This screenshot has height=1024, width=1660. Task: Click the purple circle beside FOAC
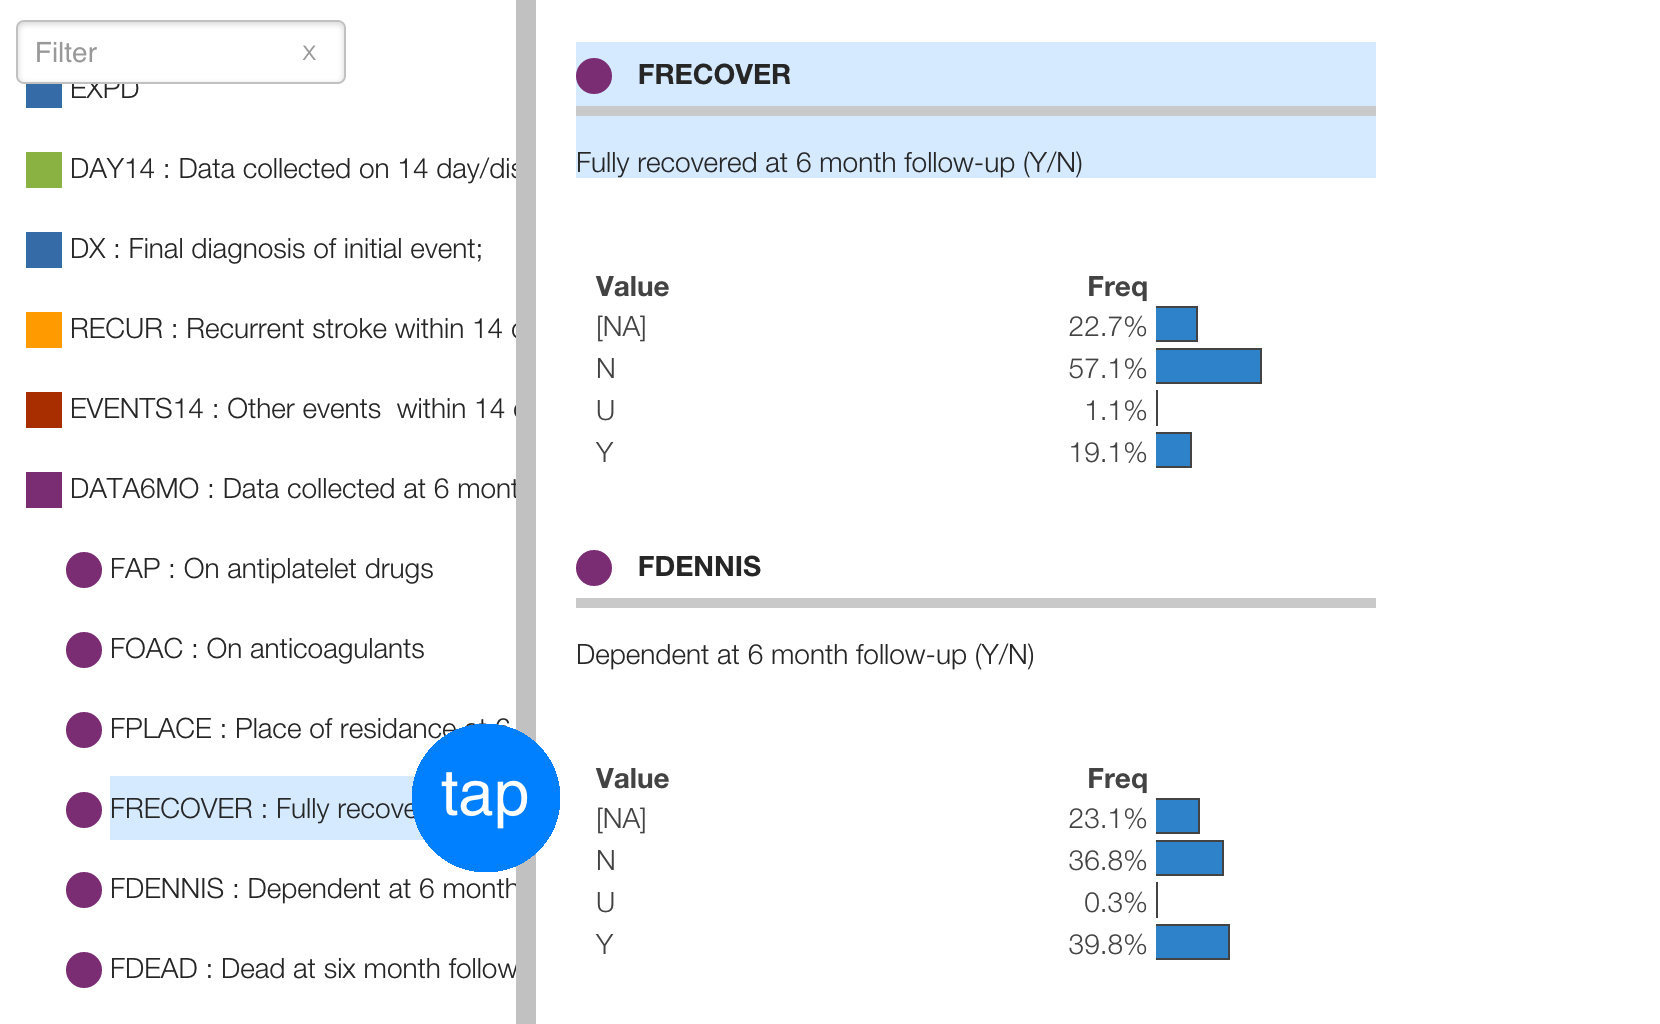tap(84, 649)
